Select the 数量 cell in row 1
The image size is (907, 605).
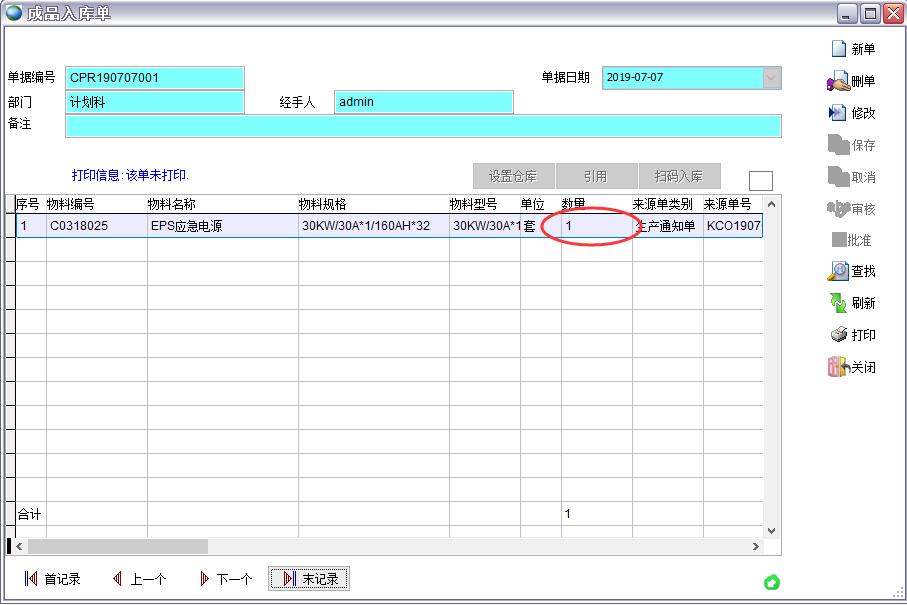(x=595, y=226)
